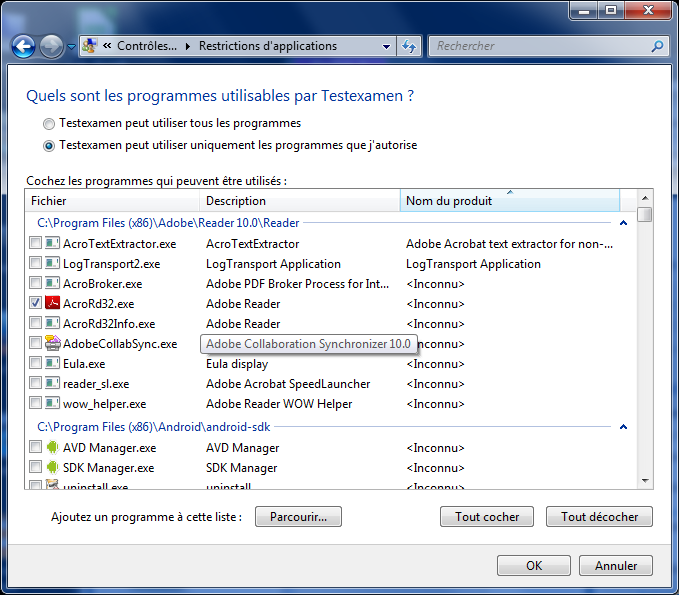Viewport: 679px width, 595px height.
Task: Click the Adobe Reader 10.0 folder path header
Action: point(168,223)
